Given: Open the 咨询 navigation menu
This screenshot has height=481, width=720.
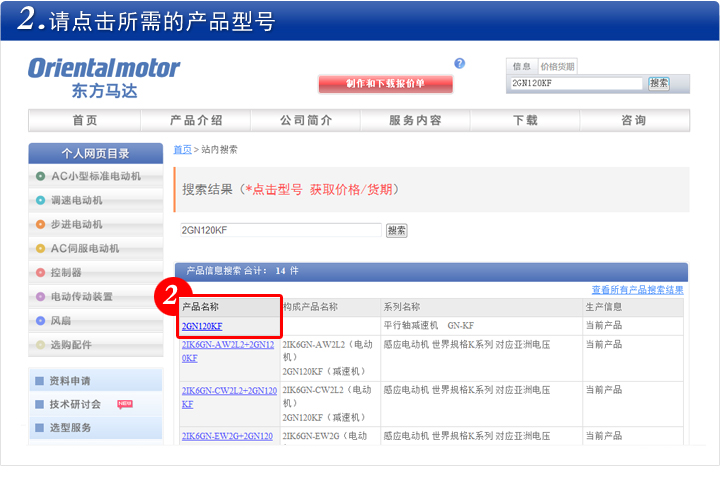Looking at the screenshot, I should (x=634, y=120).
